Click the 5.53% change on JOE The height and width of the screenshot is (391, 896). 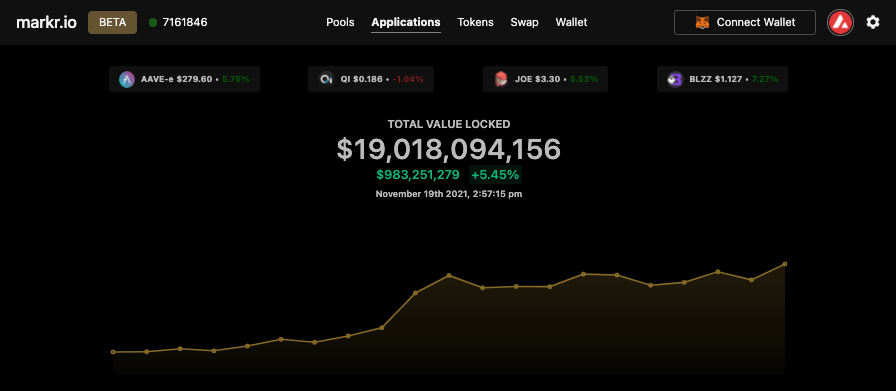tap(584, 79)
